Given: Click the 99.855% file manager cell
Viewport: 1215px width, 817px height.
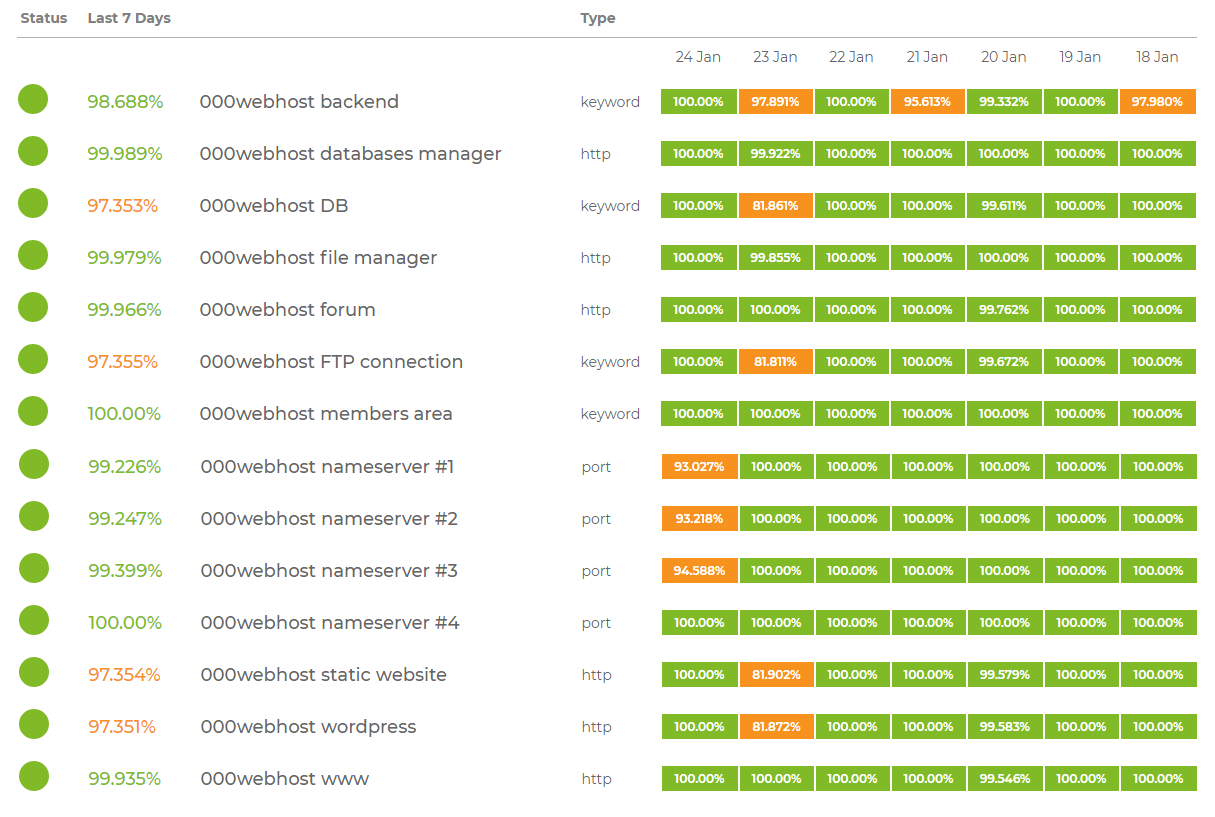Looking at the screenshot, I should point(776,258).
